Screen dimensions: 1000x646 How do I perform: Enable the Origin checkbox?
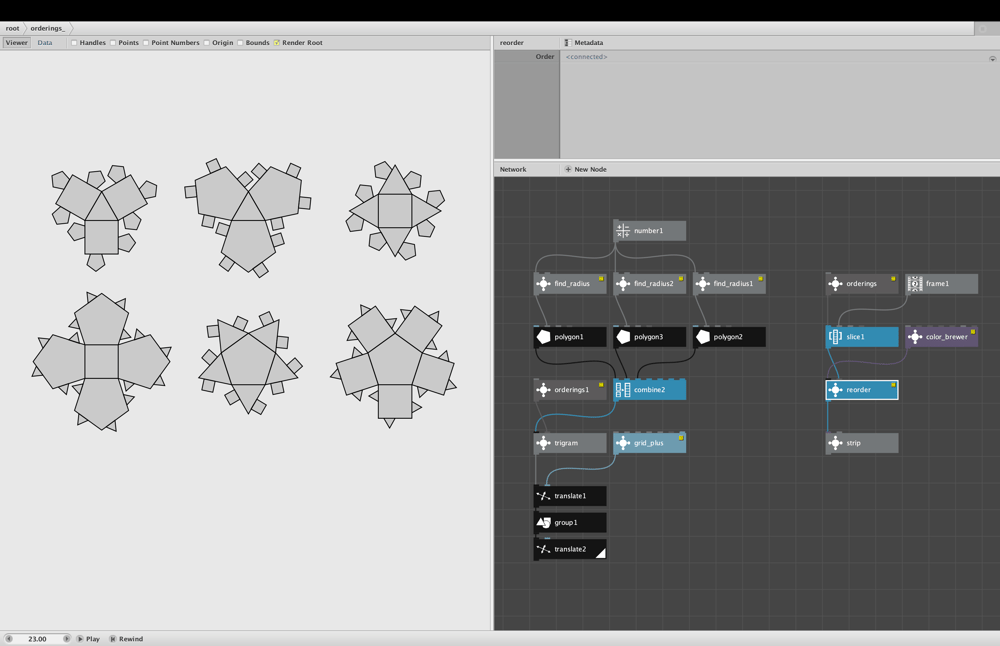(x=207, y=43)
